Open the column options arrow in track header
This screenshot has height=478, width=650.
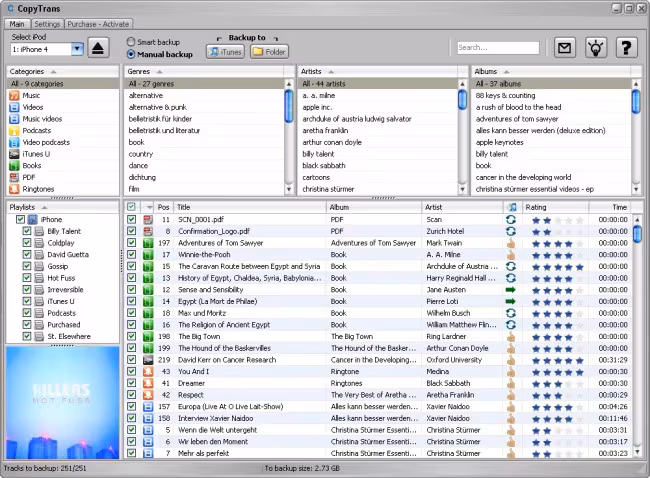149,207
